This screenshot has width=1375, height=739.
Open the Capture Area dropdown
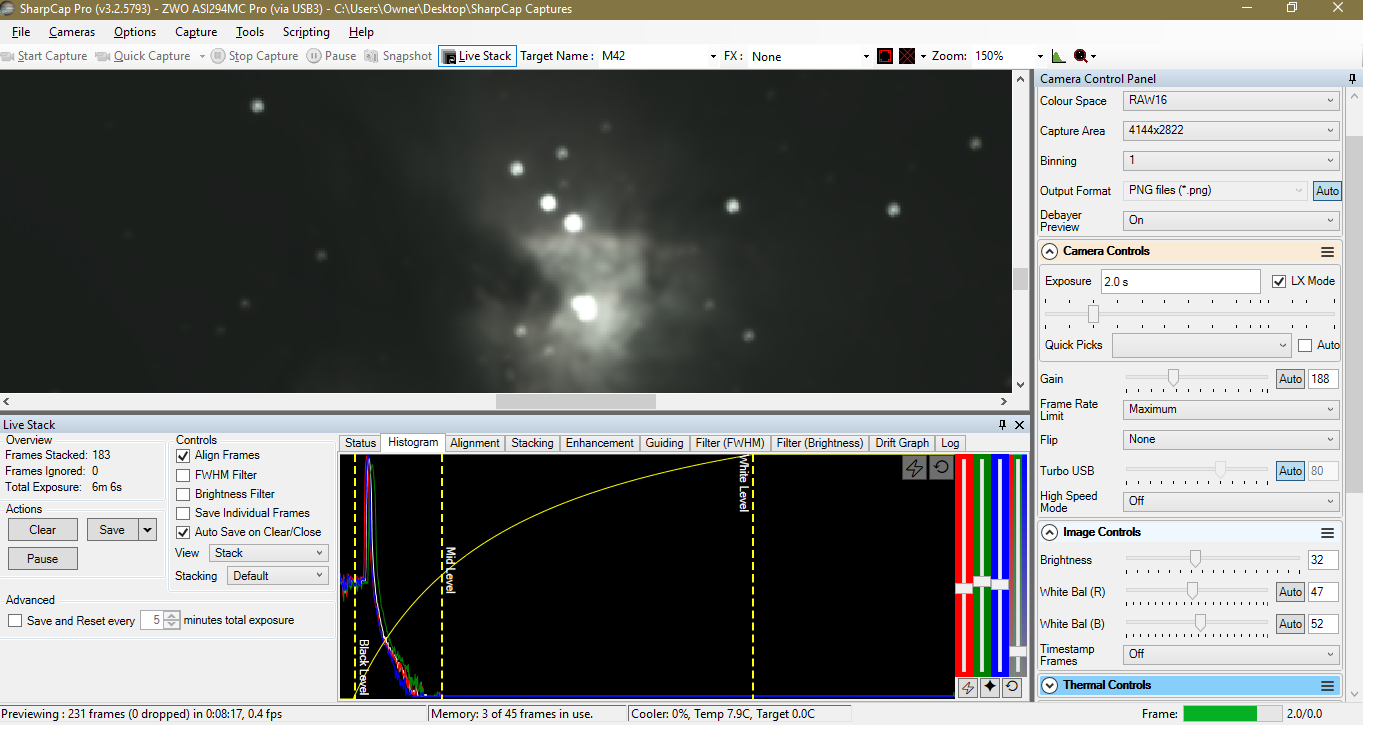[1231, 131]
